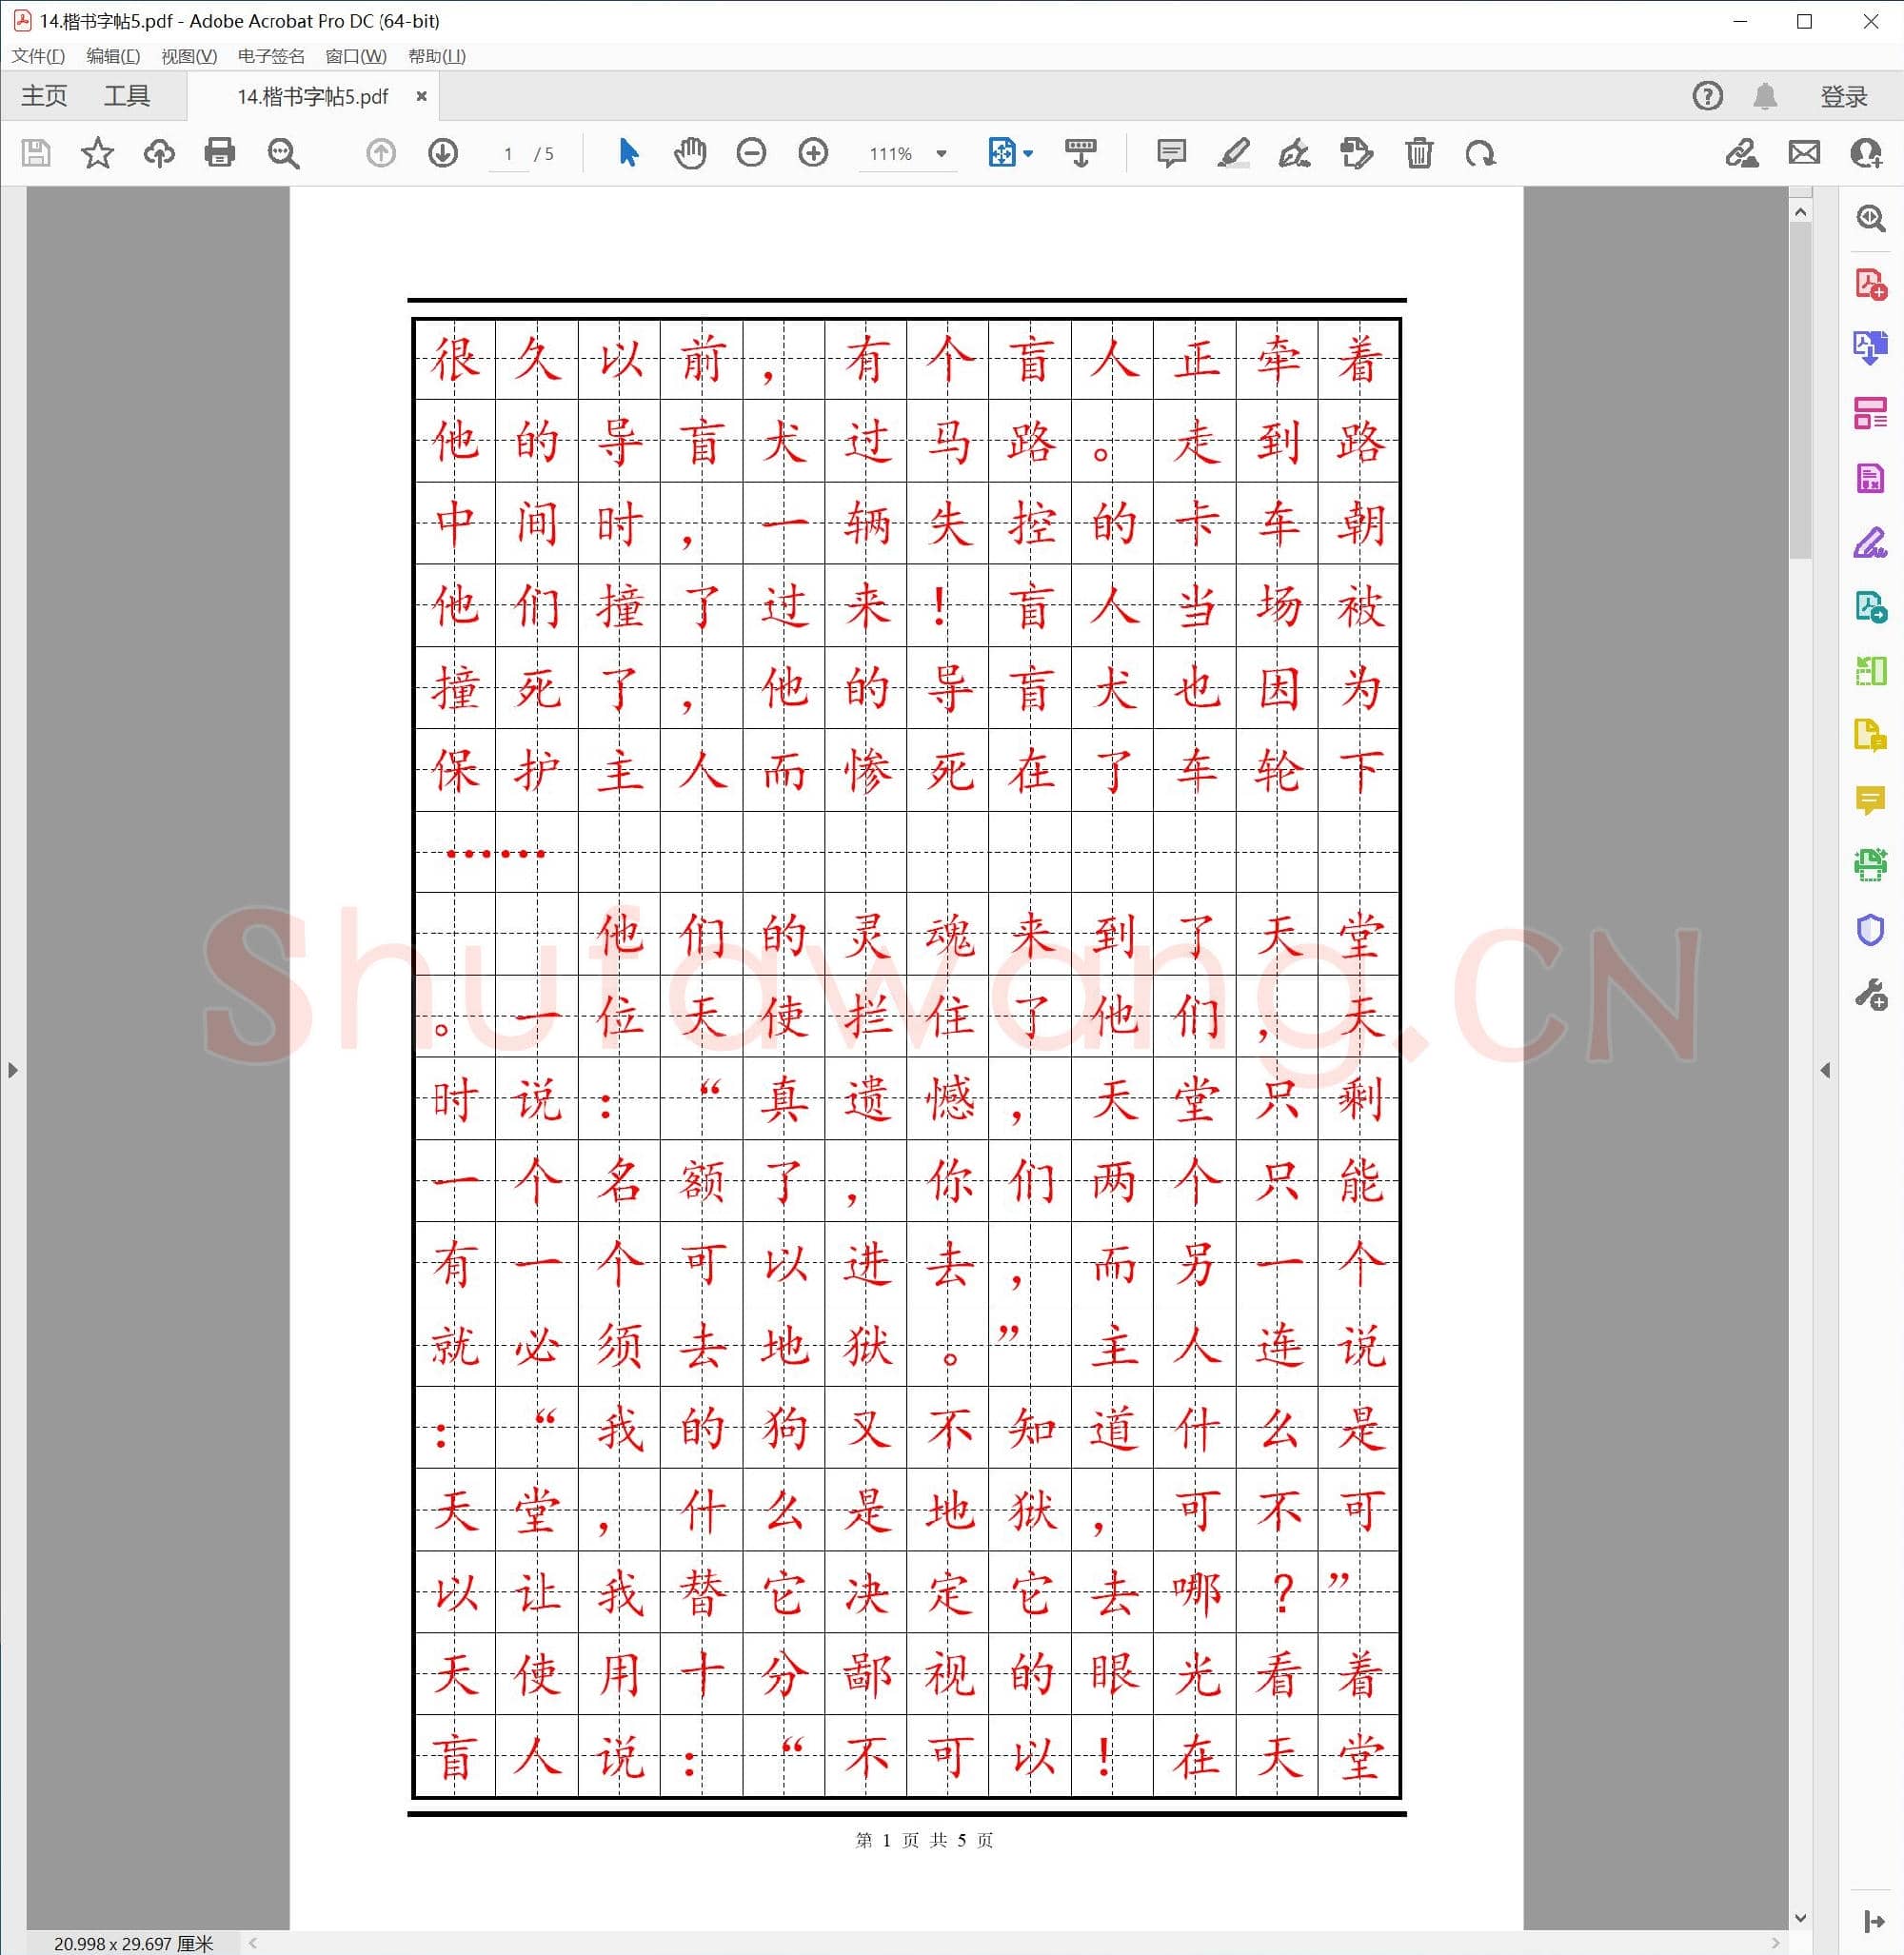Switch to the 工具 tab
This screenshot has height=1955, width=1904.
tap(127, 96)
